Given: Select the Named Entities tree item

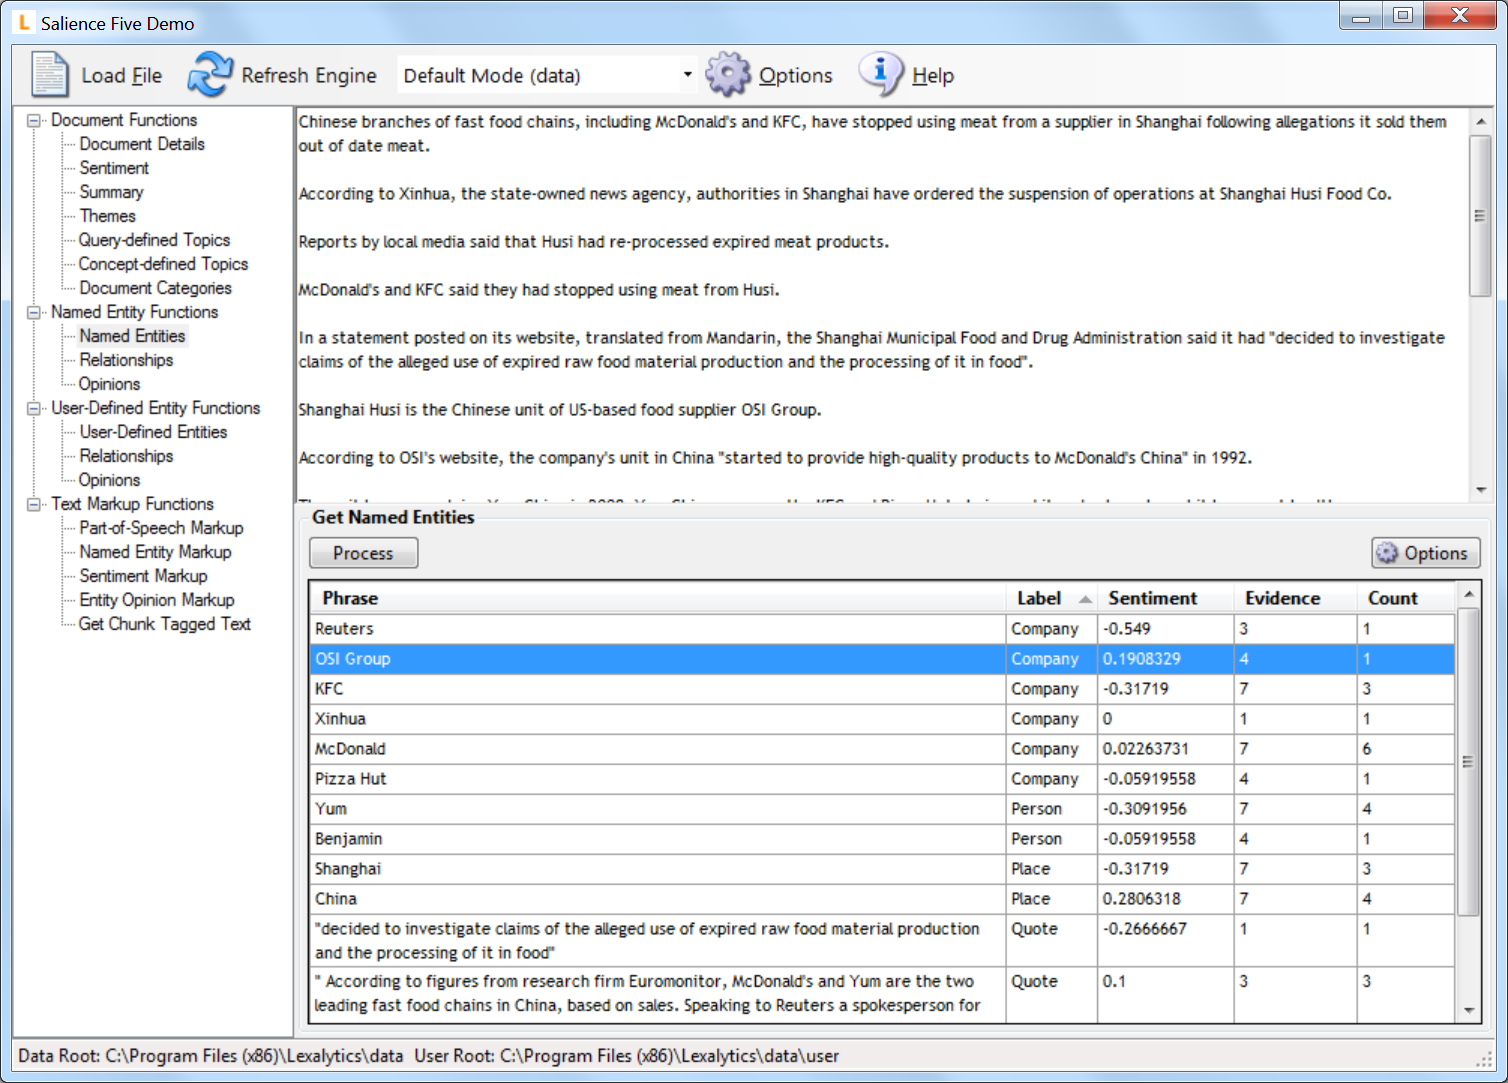Looking at the screenshot, I should [132, 336].
